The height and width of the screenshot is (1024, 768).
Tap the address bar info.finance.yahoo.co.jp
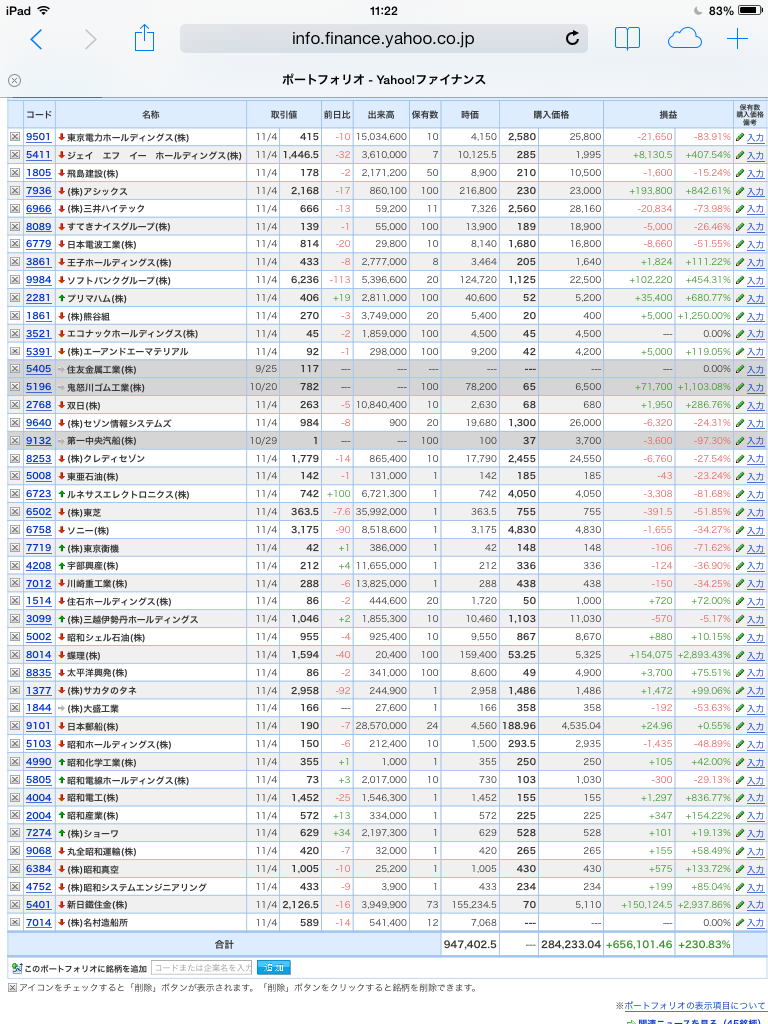[x=383, y=39]
